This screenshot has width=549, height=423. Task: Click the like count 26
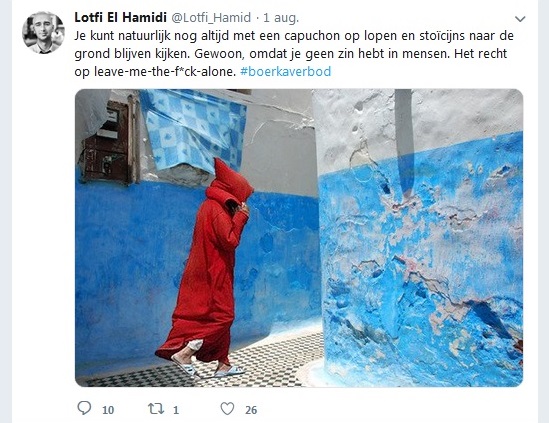click(251, 410)
